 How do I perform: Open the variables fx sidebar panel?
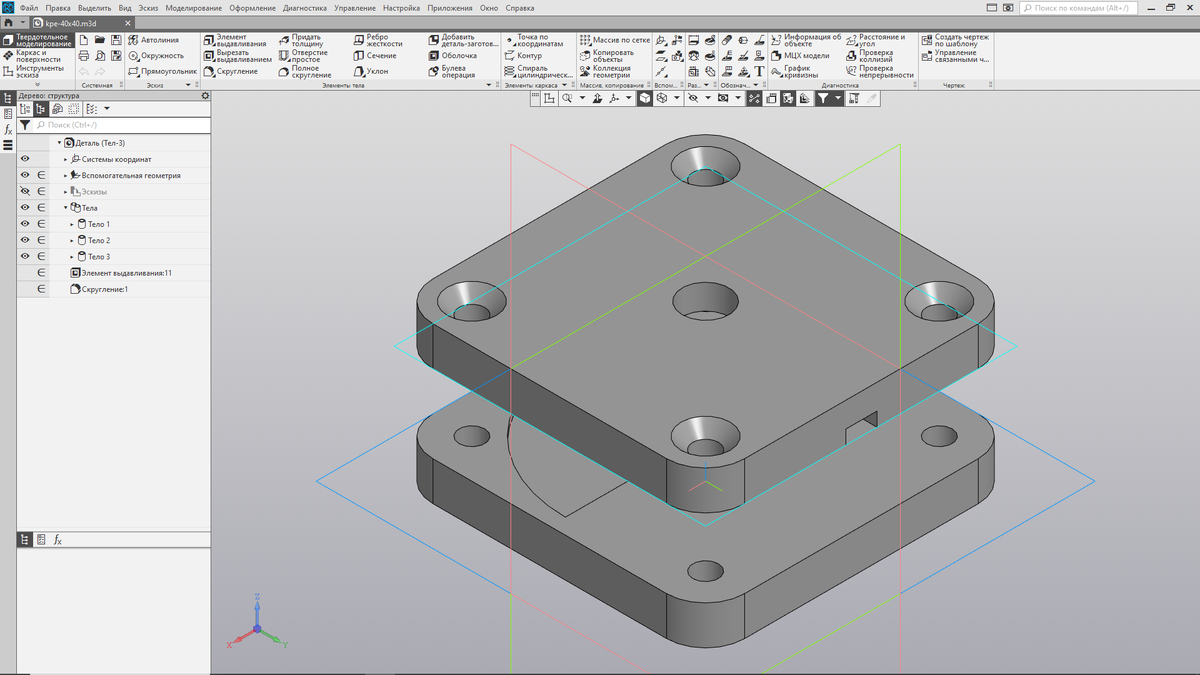(x=8, y=130)
